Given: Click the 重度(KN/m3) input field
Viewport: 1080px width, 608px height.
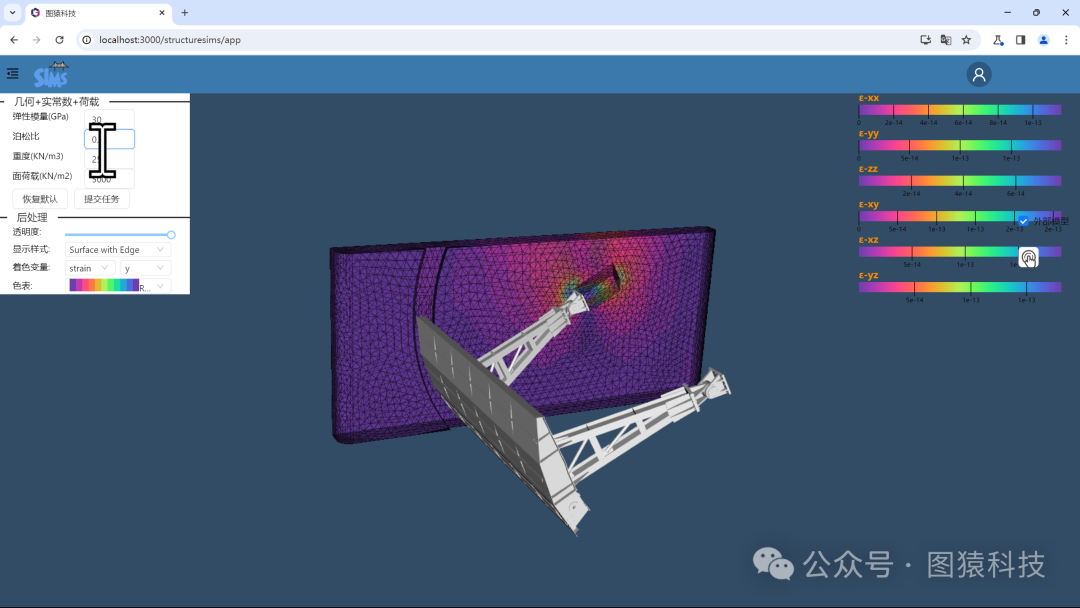Looking at the screenshot, I should click(109, 159).
